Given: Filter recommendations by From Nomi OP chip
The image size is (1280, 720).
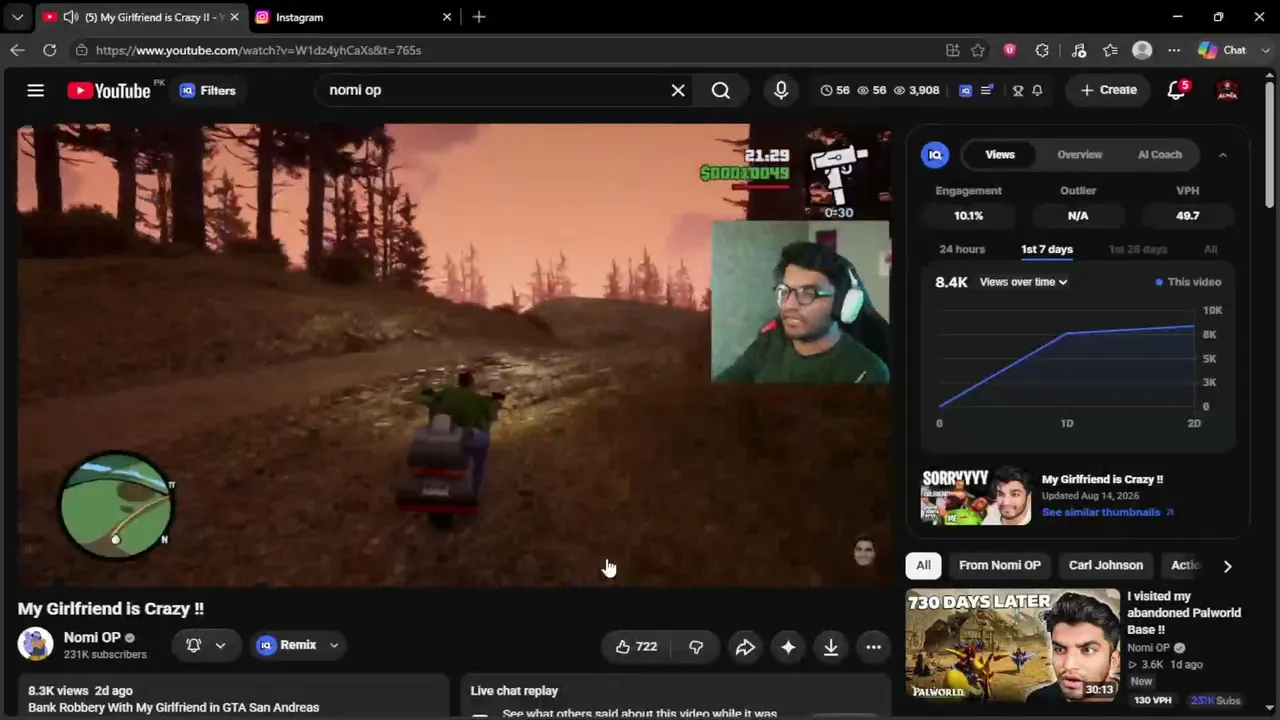Looking at the screenshot, I should 1000,566.
